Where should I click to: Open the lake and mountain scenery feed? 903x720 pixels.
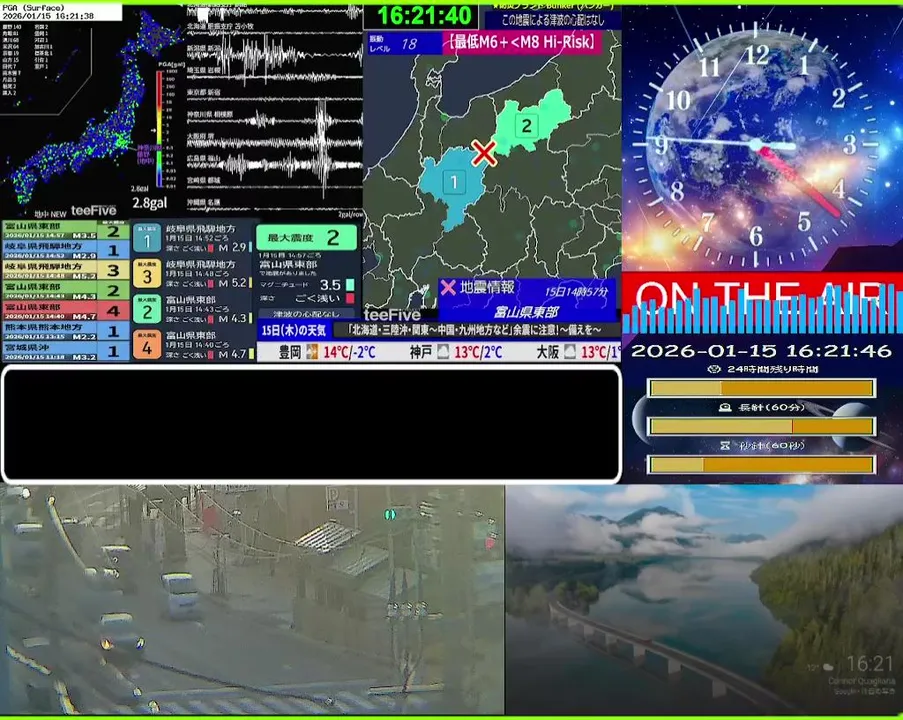point(704,600)
